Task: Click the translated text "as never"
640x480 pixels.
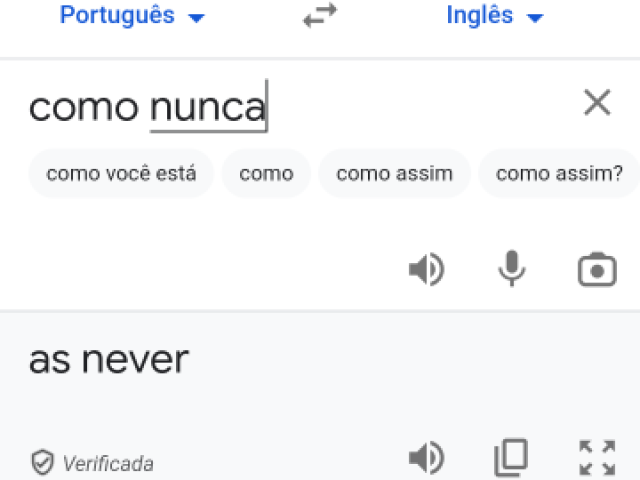Action: click(x=109, y=360)
